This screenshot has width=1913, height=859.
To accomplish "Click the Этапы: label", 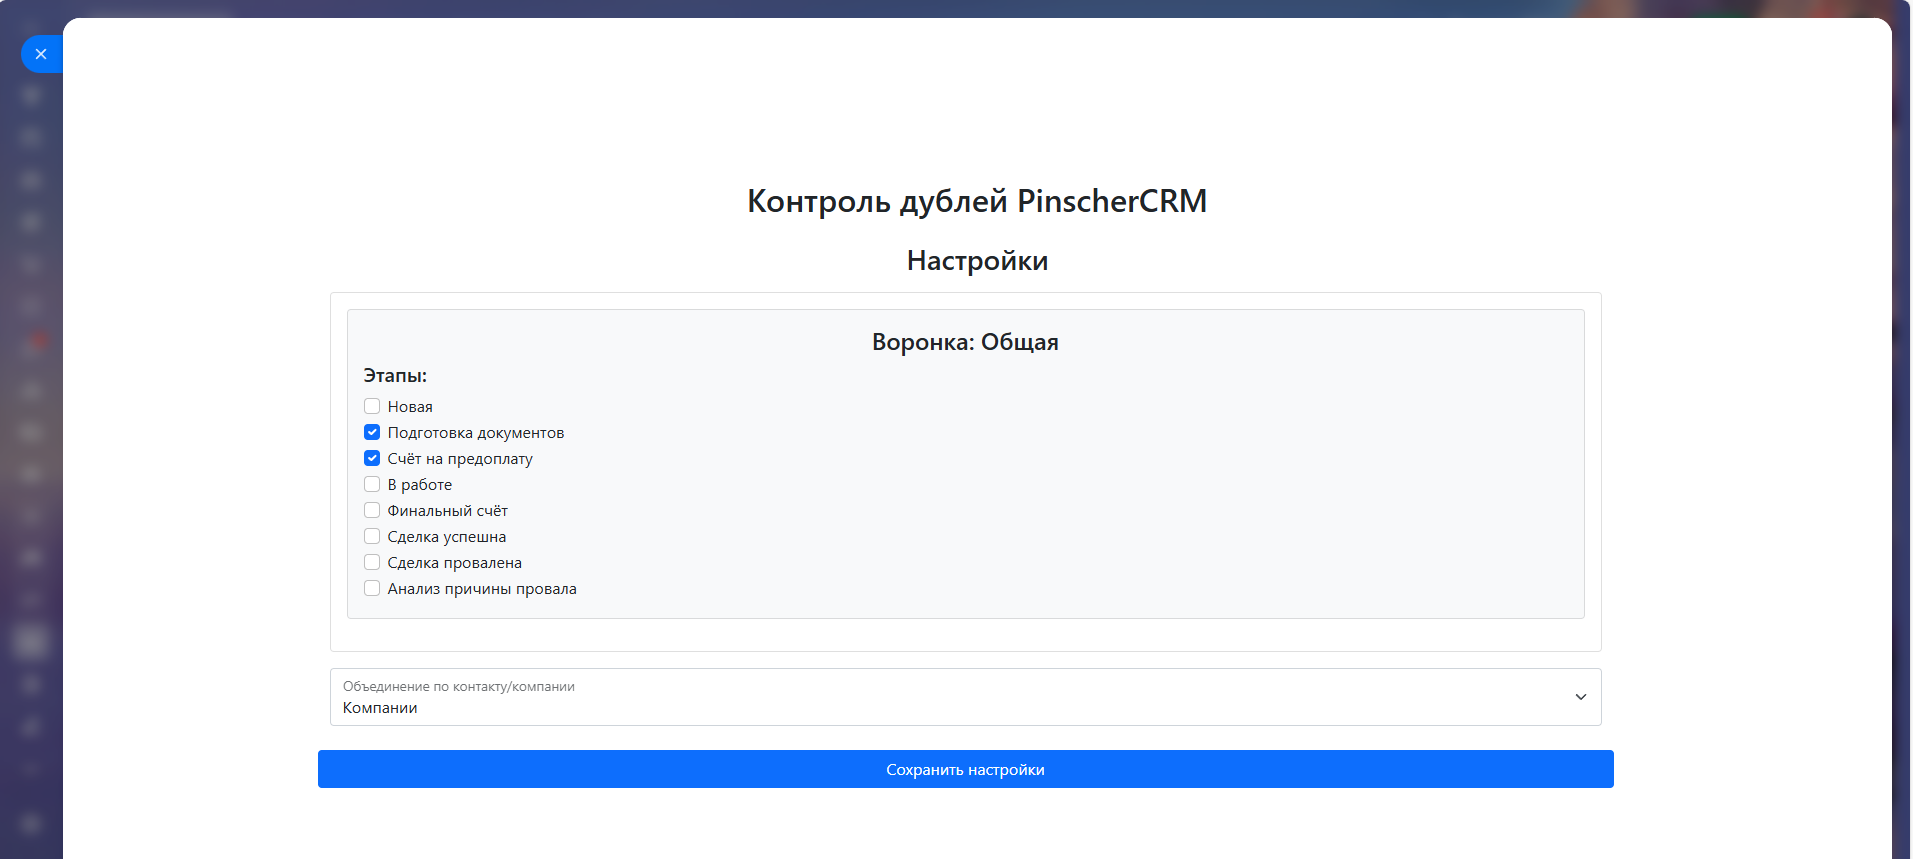I will (x=395, y=376).
